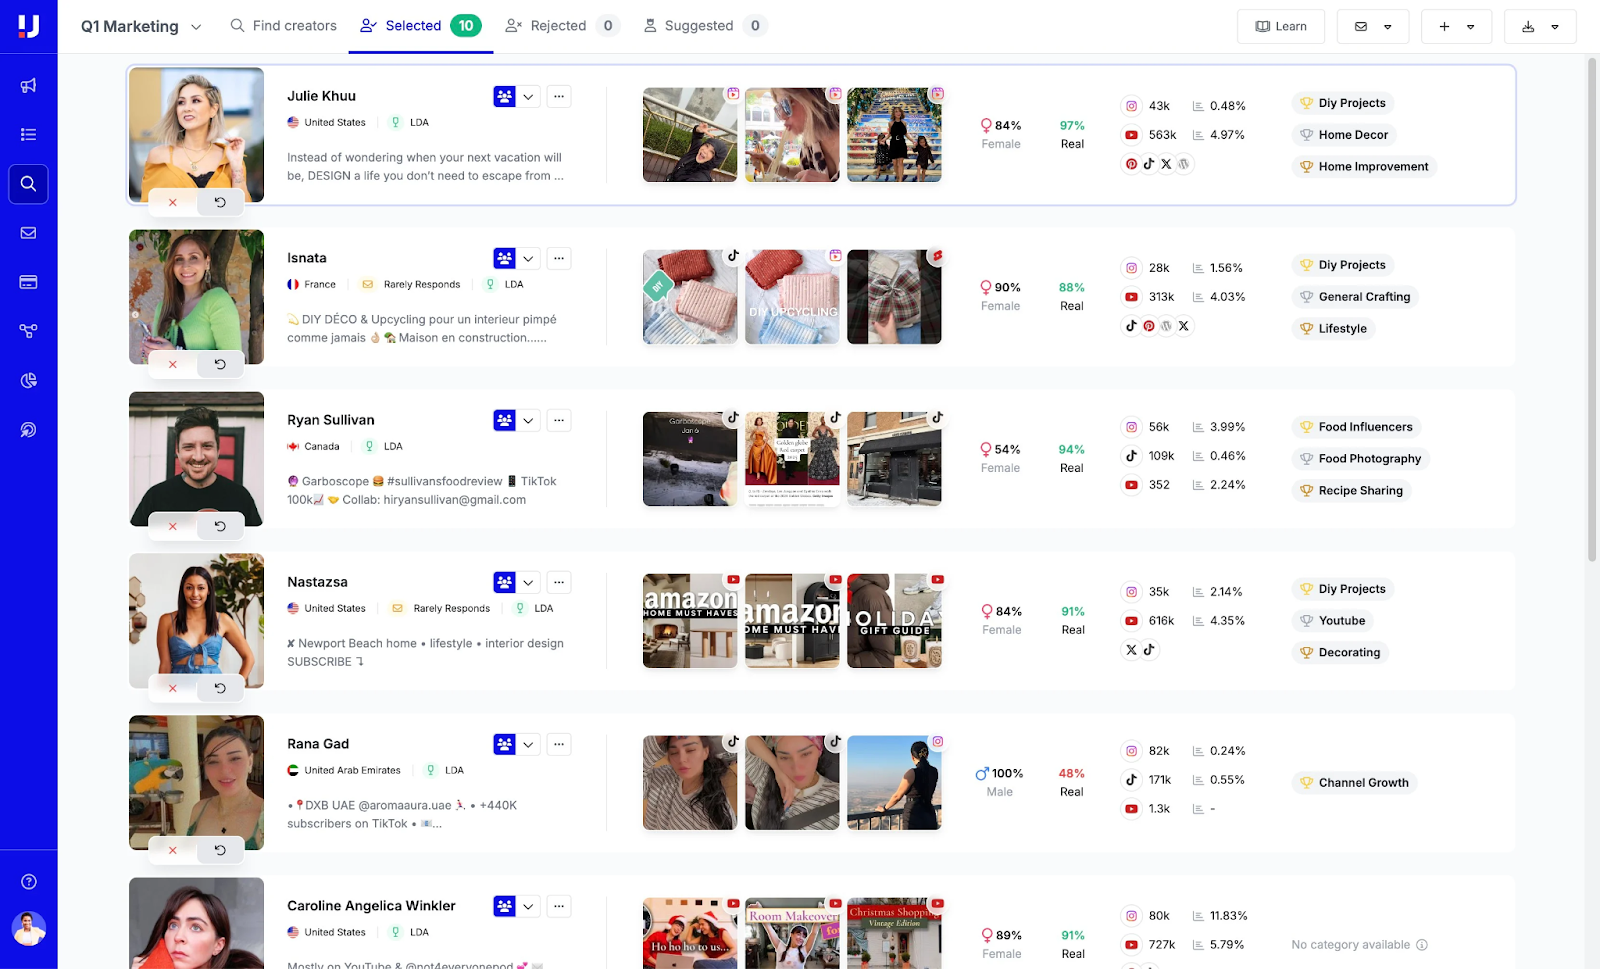Open the inbox envelope icon in the sidebar
The width and height of the screenshot is (1600, 969).
[28, 232]
